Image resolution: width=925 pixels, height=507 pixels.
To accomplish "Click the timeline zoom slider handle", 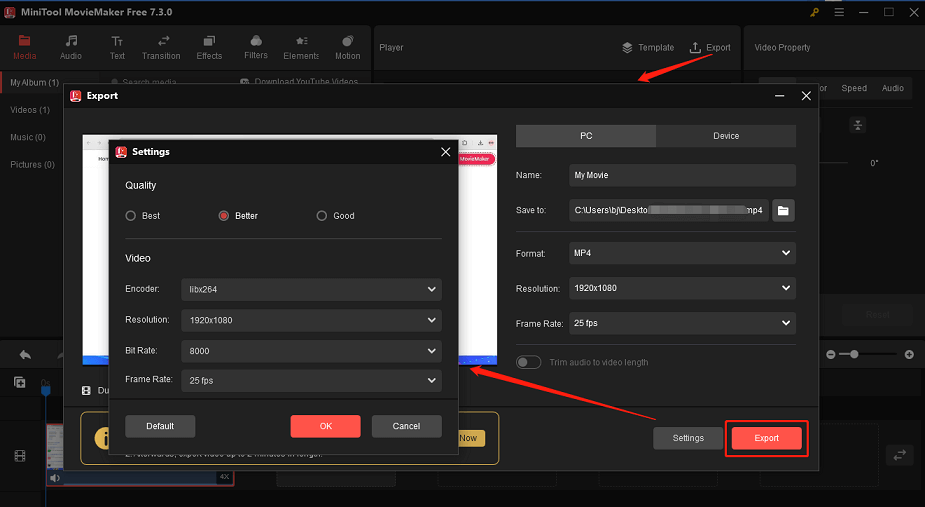I will 853,355.
